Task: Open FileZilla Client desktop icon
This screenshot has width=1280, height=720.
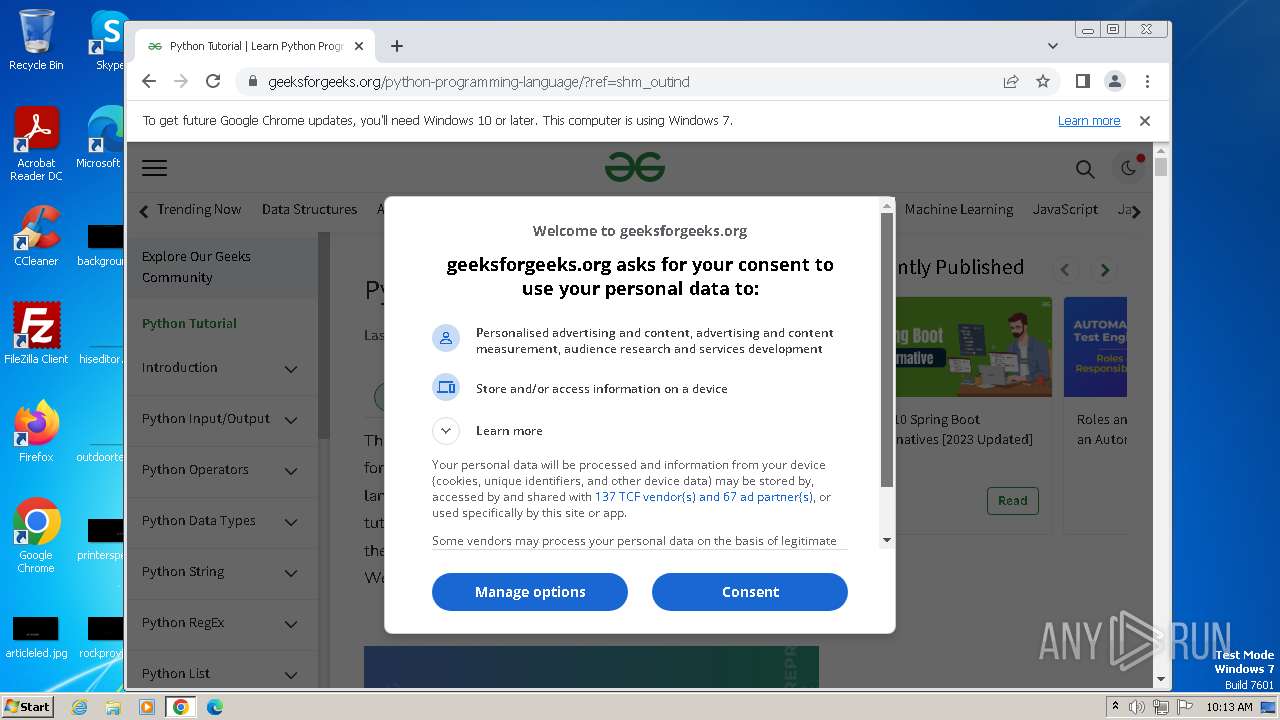Action: tap(36, 334)
